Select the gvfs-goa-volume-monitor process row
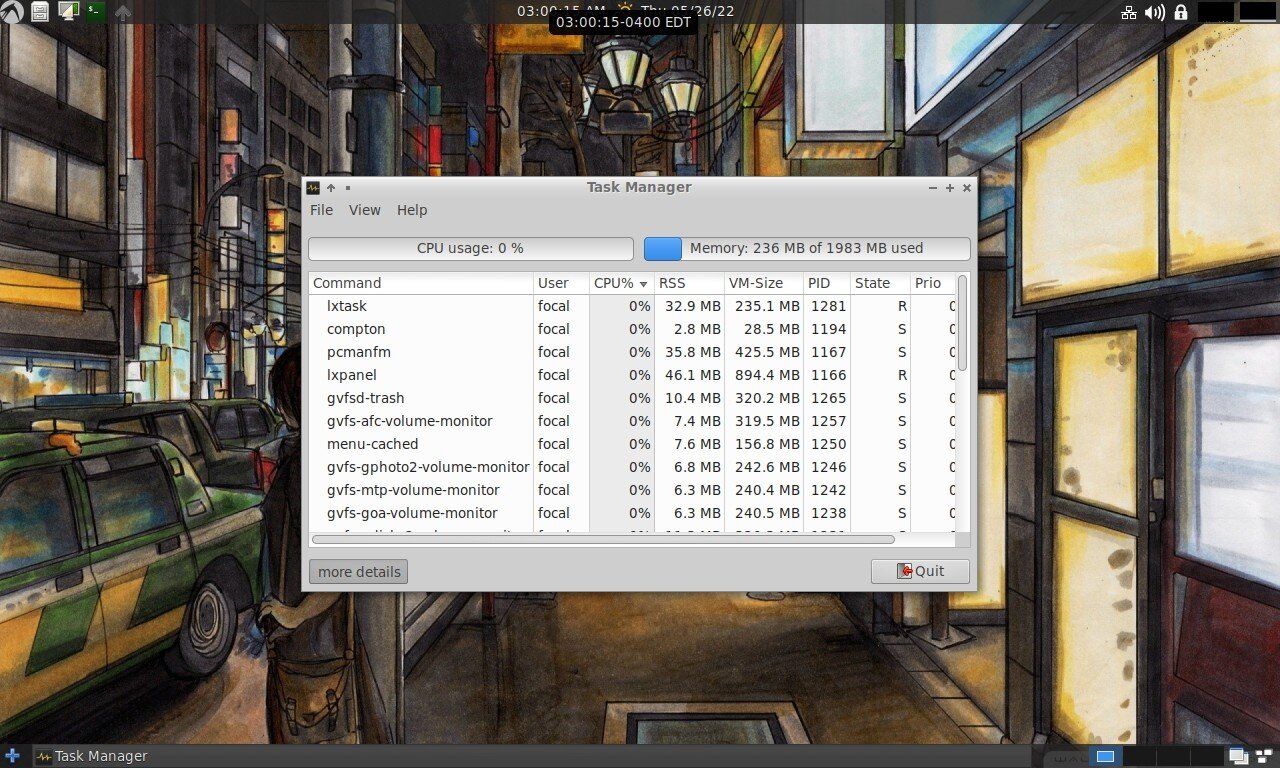The width and height of the screenshot is (1280, 768). 632,513
